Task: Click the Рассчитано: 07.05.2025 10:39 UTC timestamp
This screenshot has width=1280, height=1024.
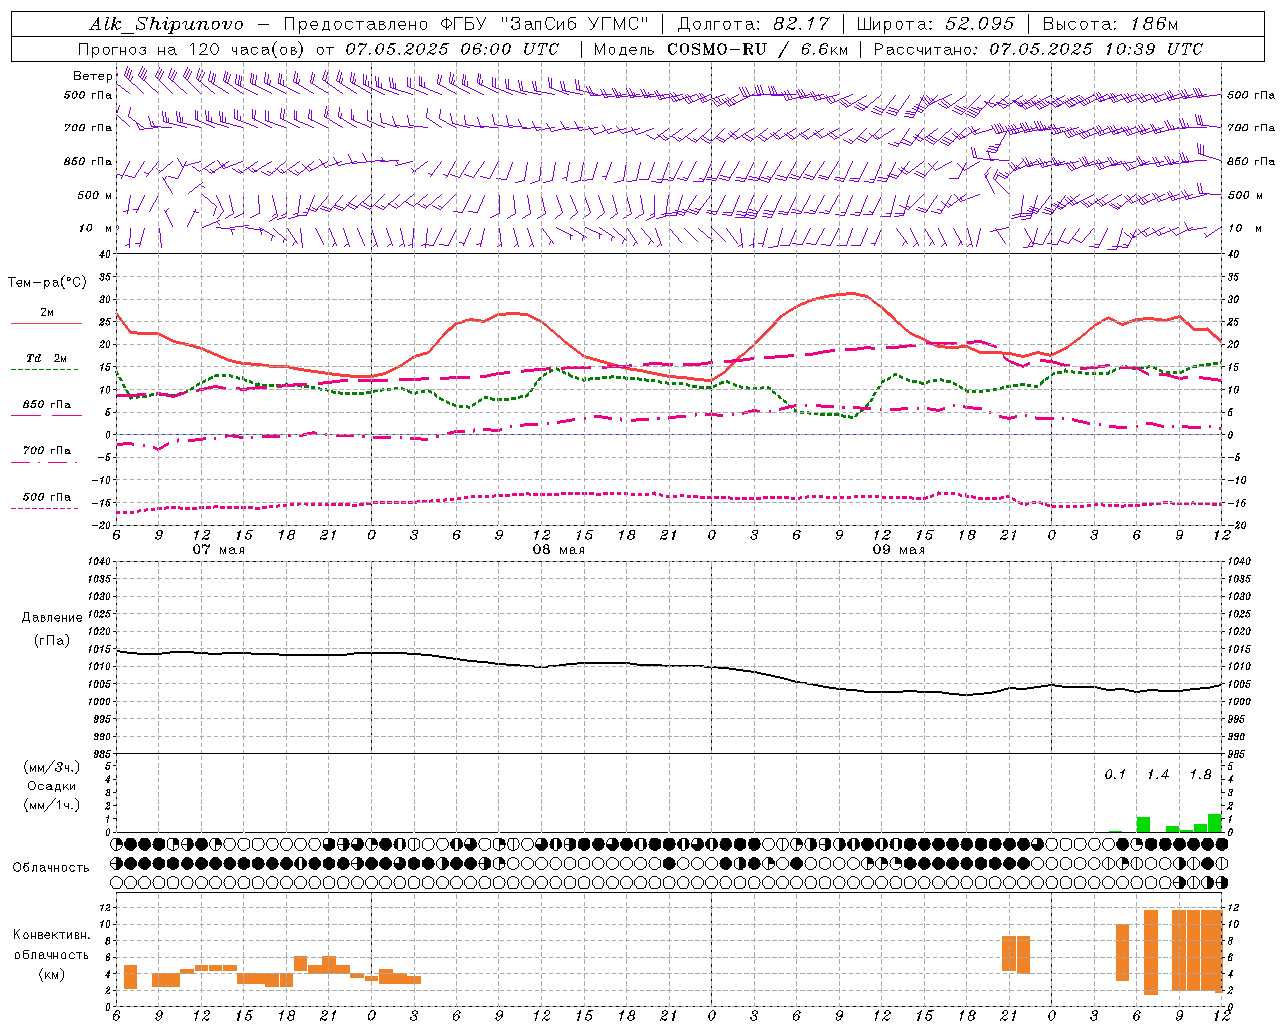Action: pyautogui.click(x=1038, y=49)
